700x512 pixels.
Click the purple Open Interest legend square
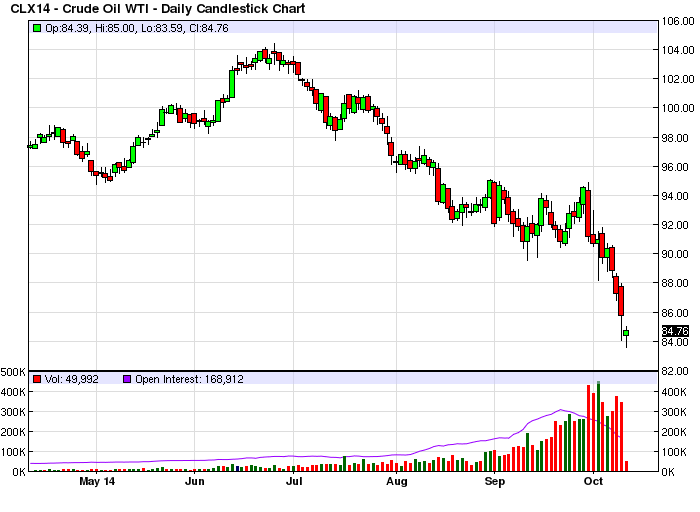click(127, 379)
